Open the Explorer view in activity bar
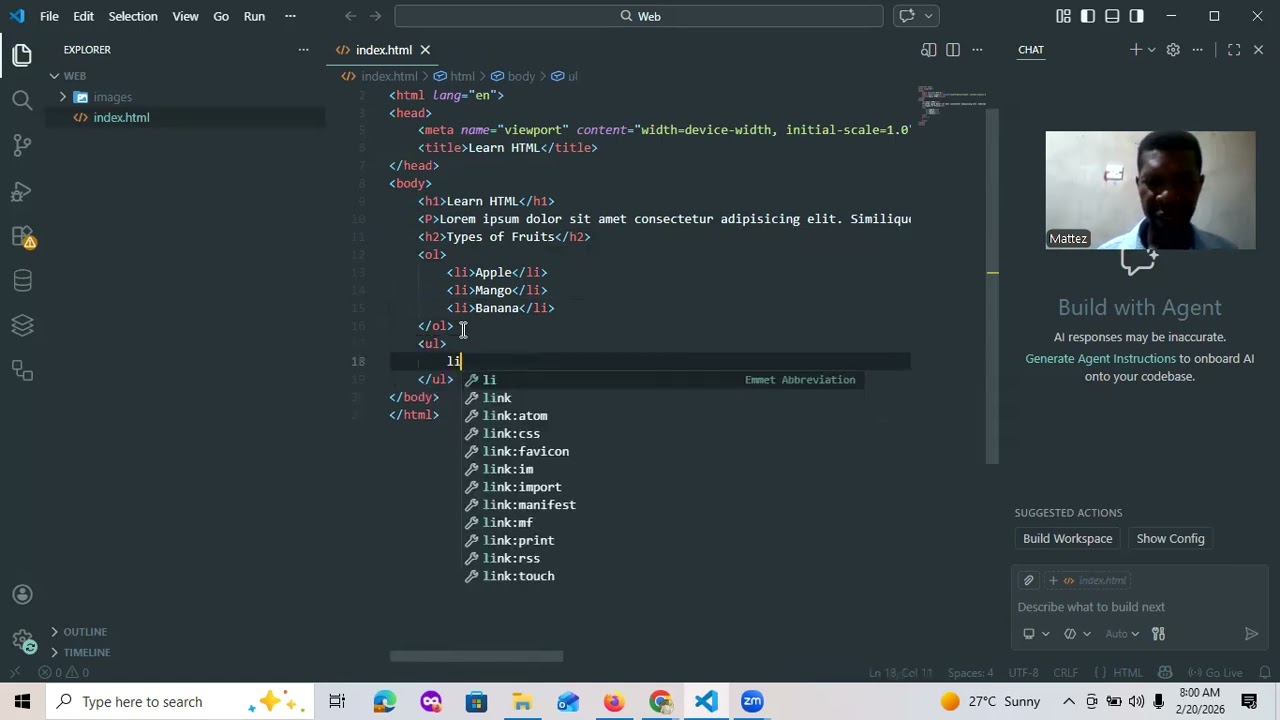 (22, 54)
